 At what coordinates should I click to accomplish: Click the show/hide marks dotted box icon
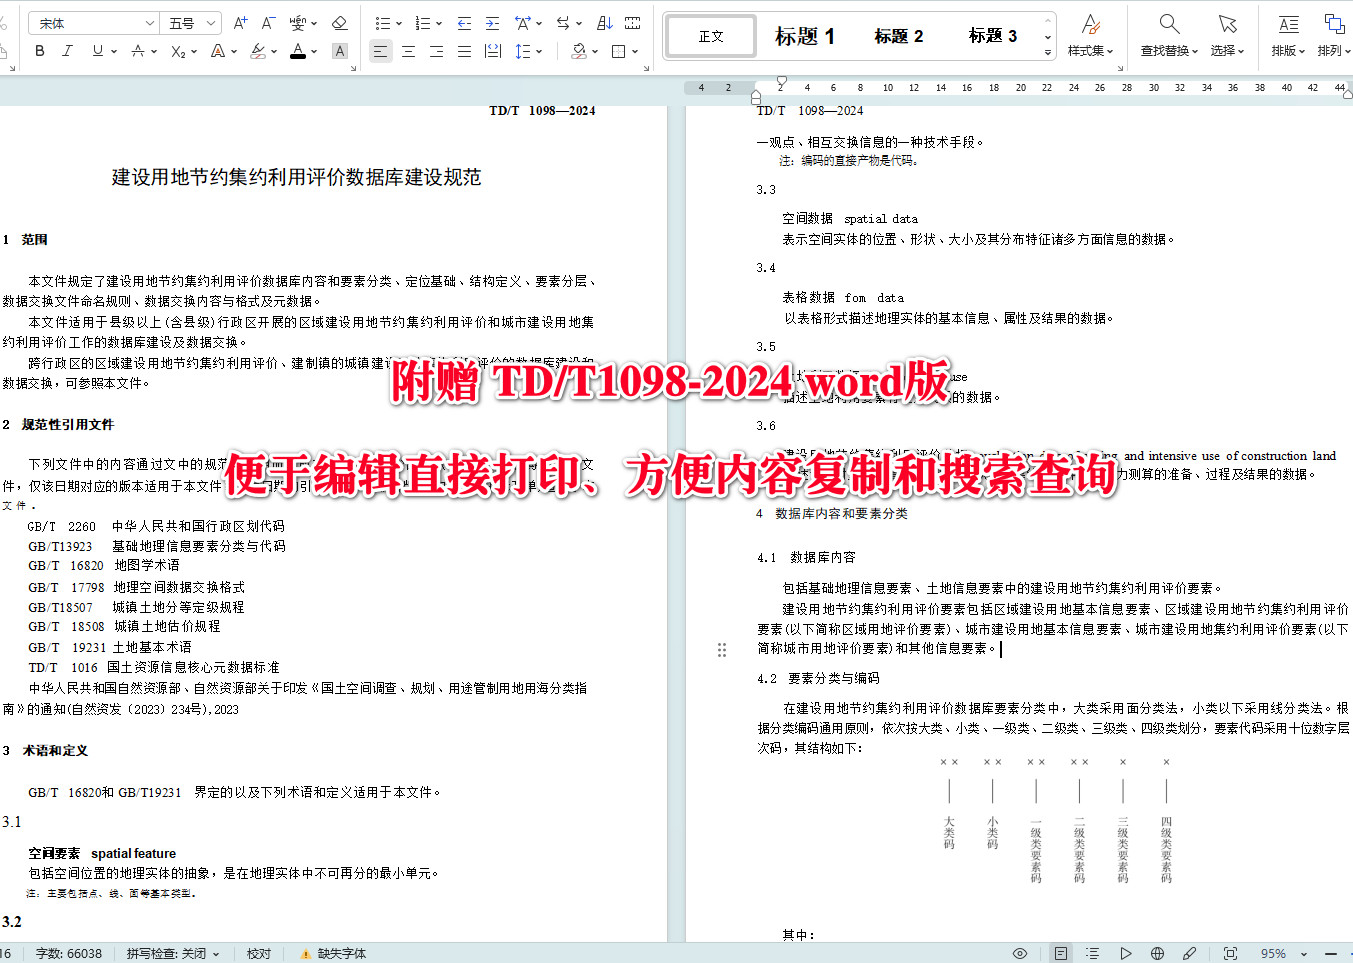coord(632,23)
